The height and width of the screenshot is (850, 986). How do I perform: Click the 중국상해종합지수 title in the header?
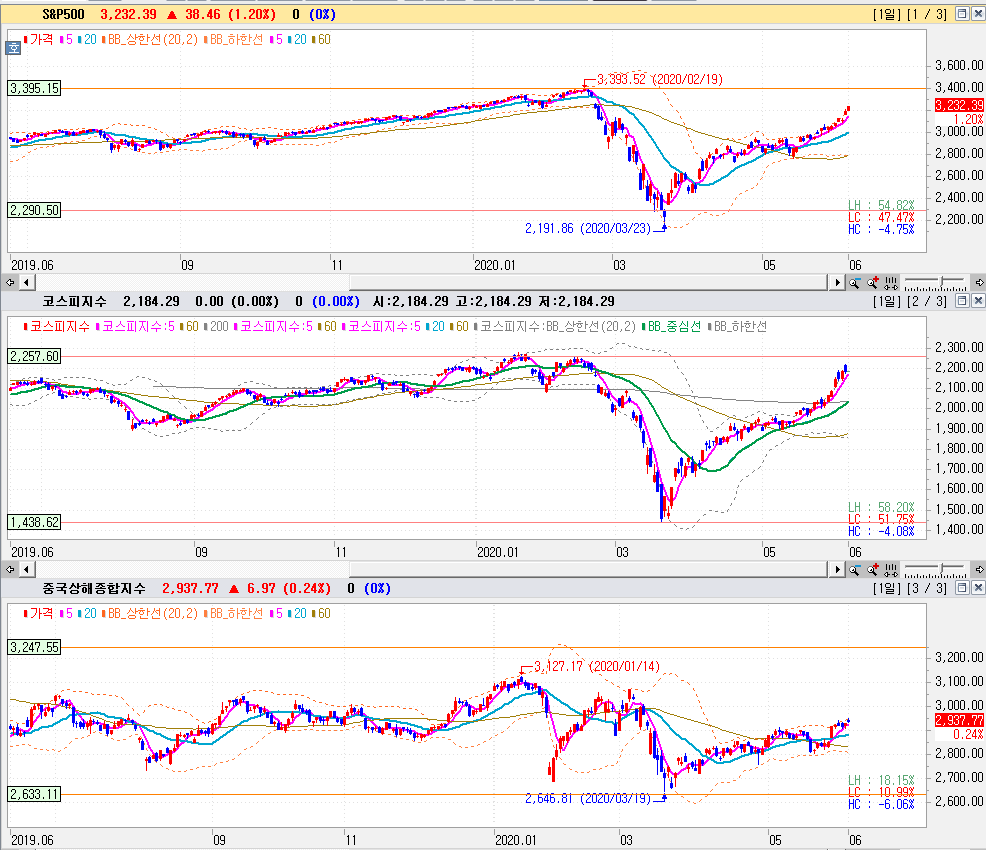94,588
